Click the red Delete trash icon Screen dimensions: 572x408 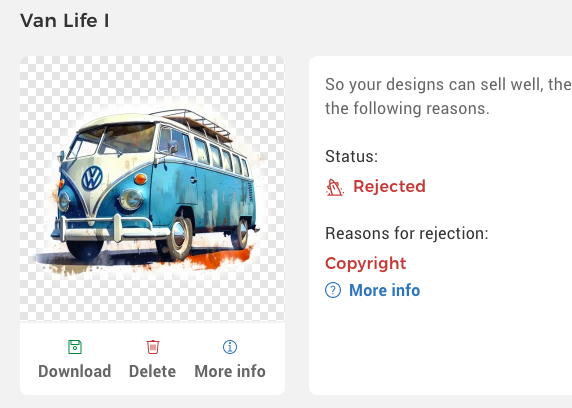pos(153,347)
